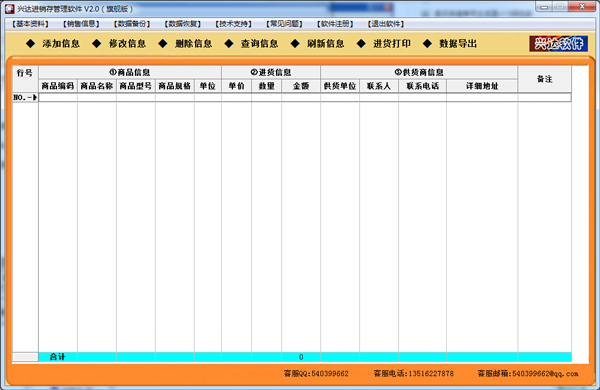Select the 退出软件 menu item
The height and width of the screenshot is (390, 600).
point(386,24)
